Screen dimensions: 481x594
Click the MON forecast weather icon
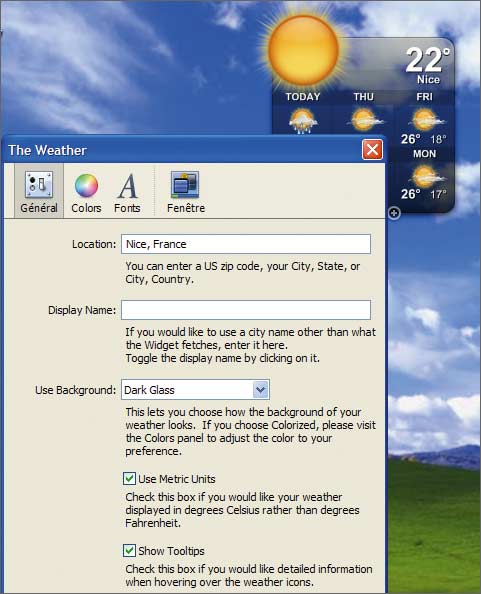click(425, 177)
